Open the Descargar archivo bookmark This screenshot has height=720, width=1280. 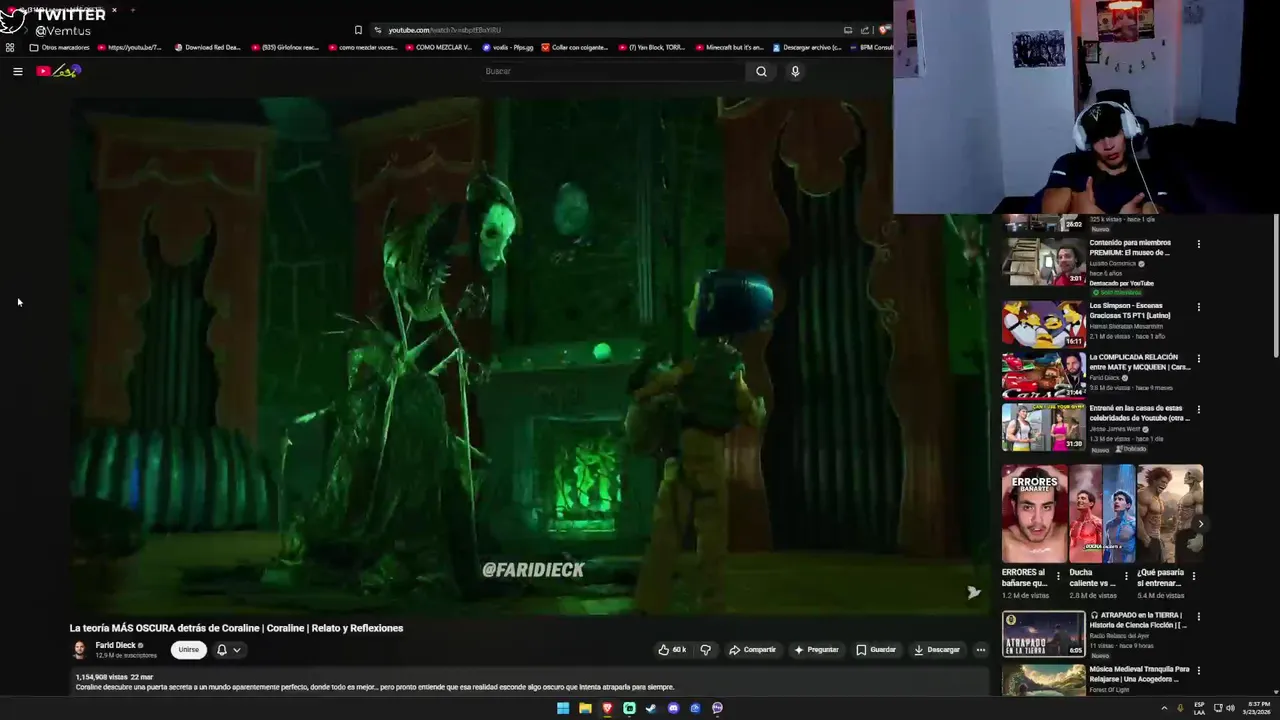pos(806,47)
